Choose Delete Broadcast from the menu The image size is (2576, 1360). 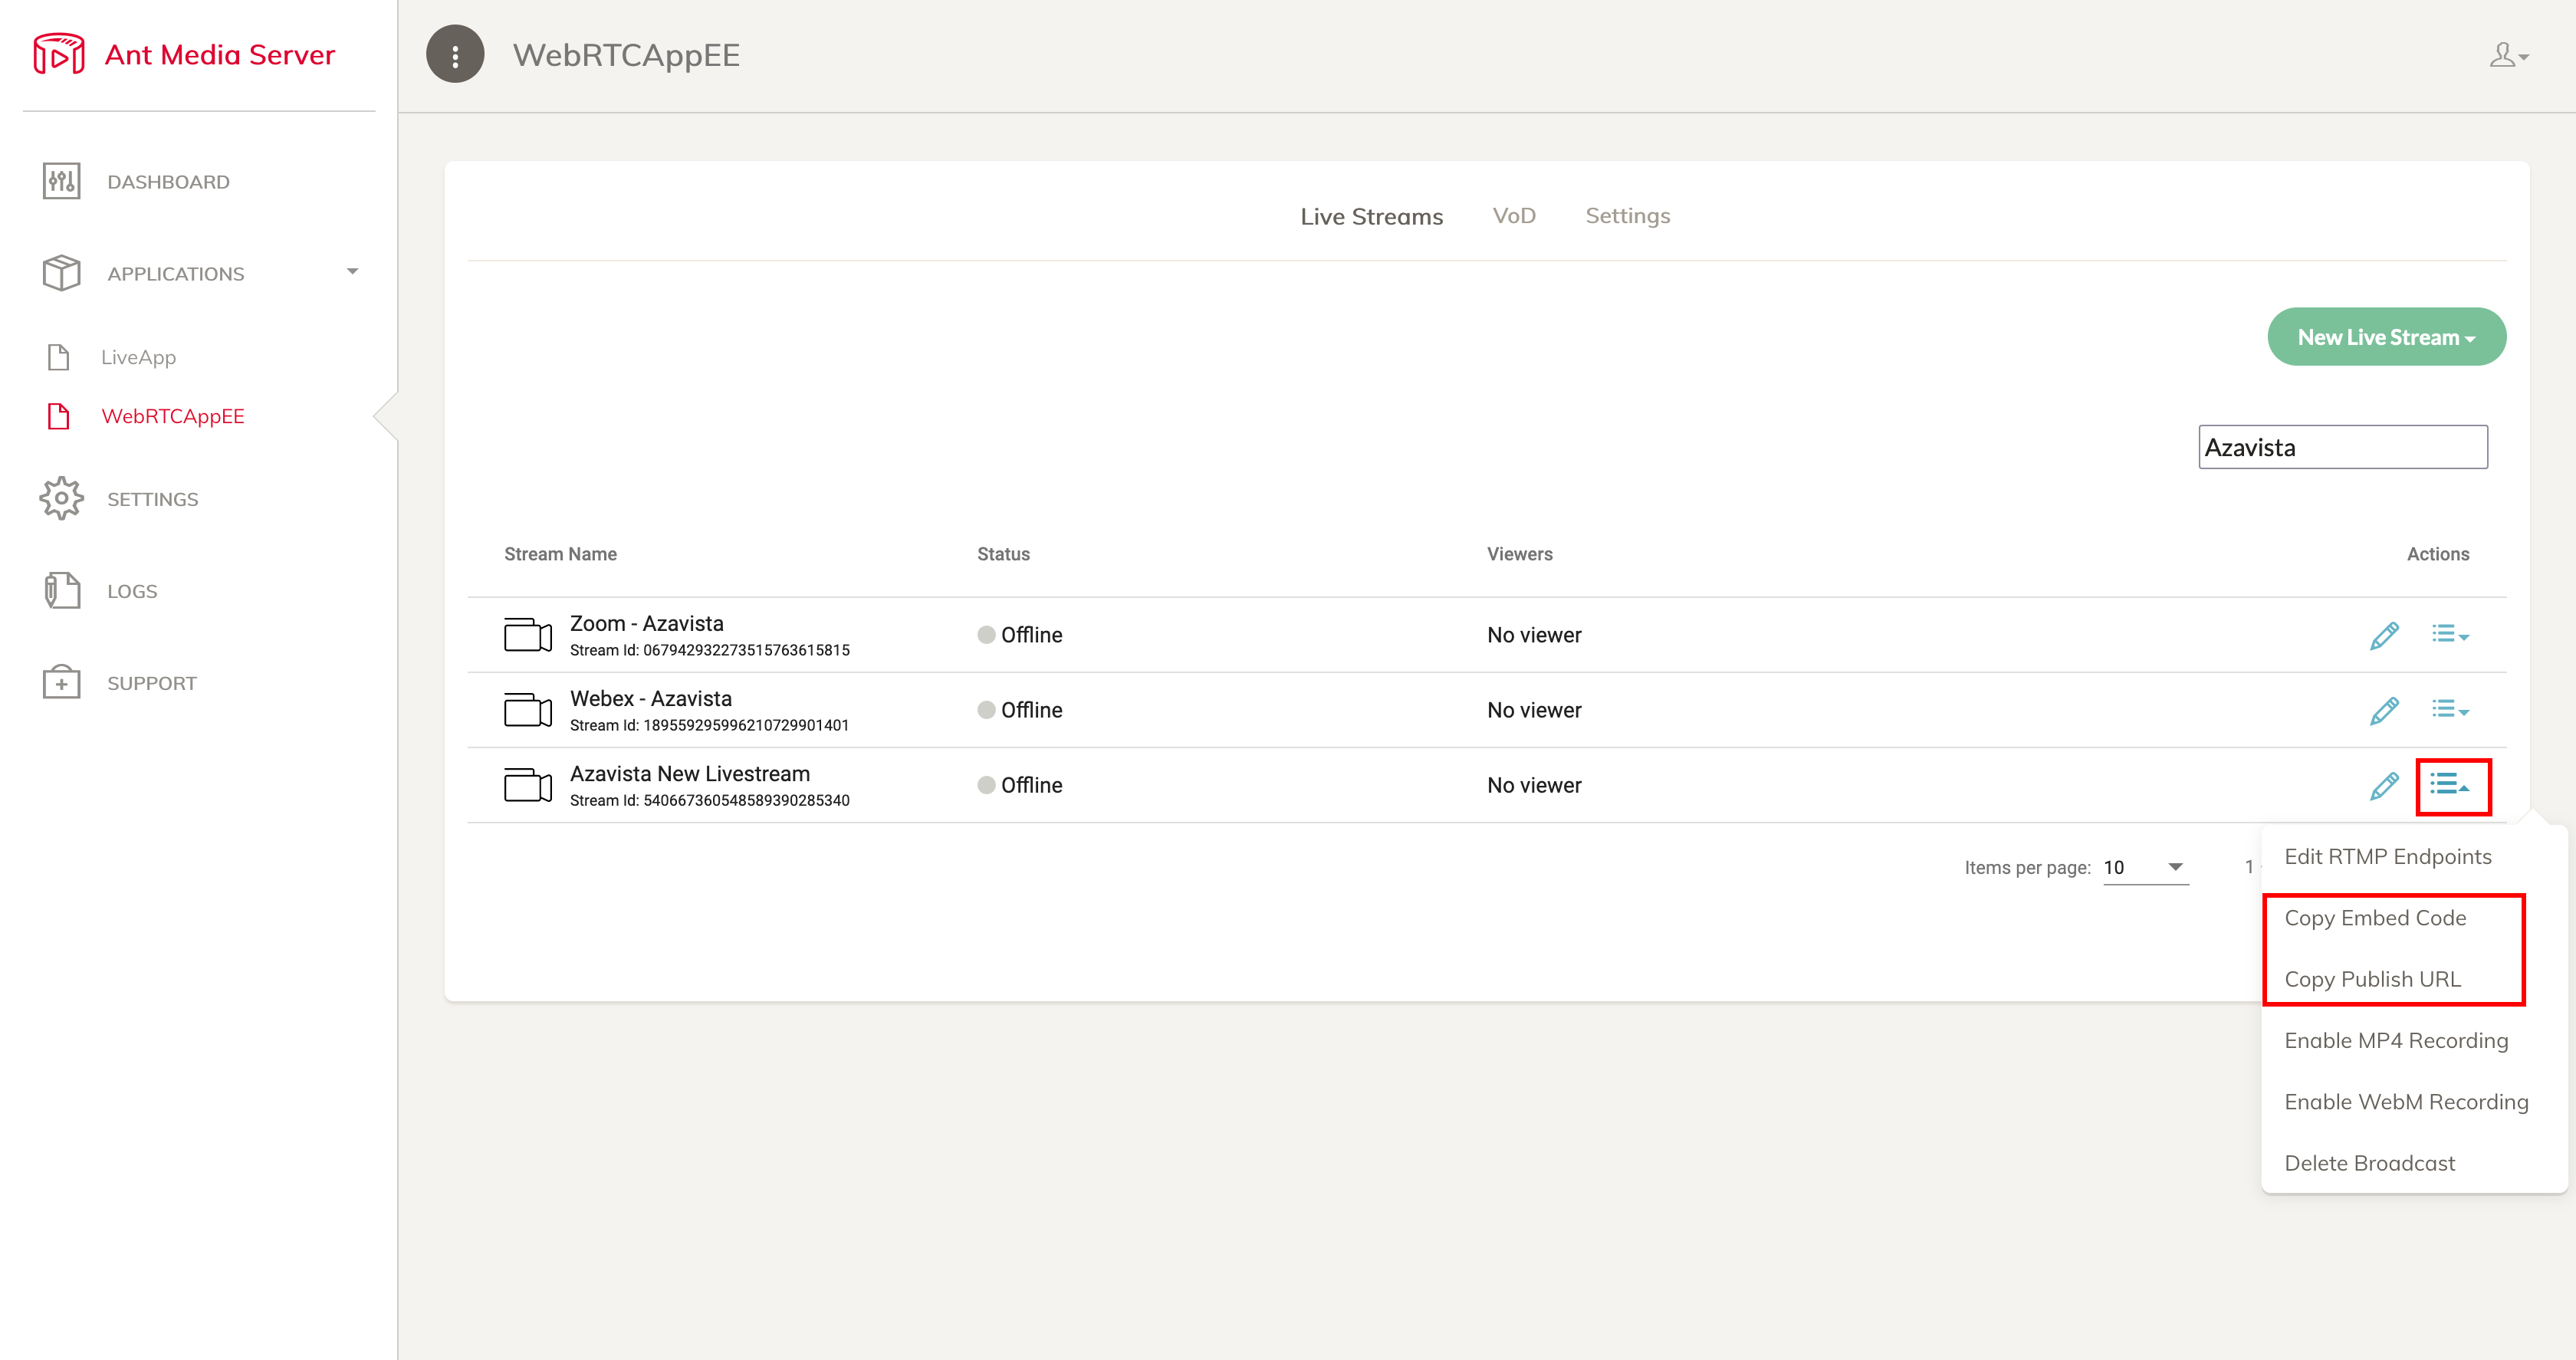pos(2369,1163)
